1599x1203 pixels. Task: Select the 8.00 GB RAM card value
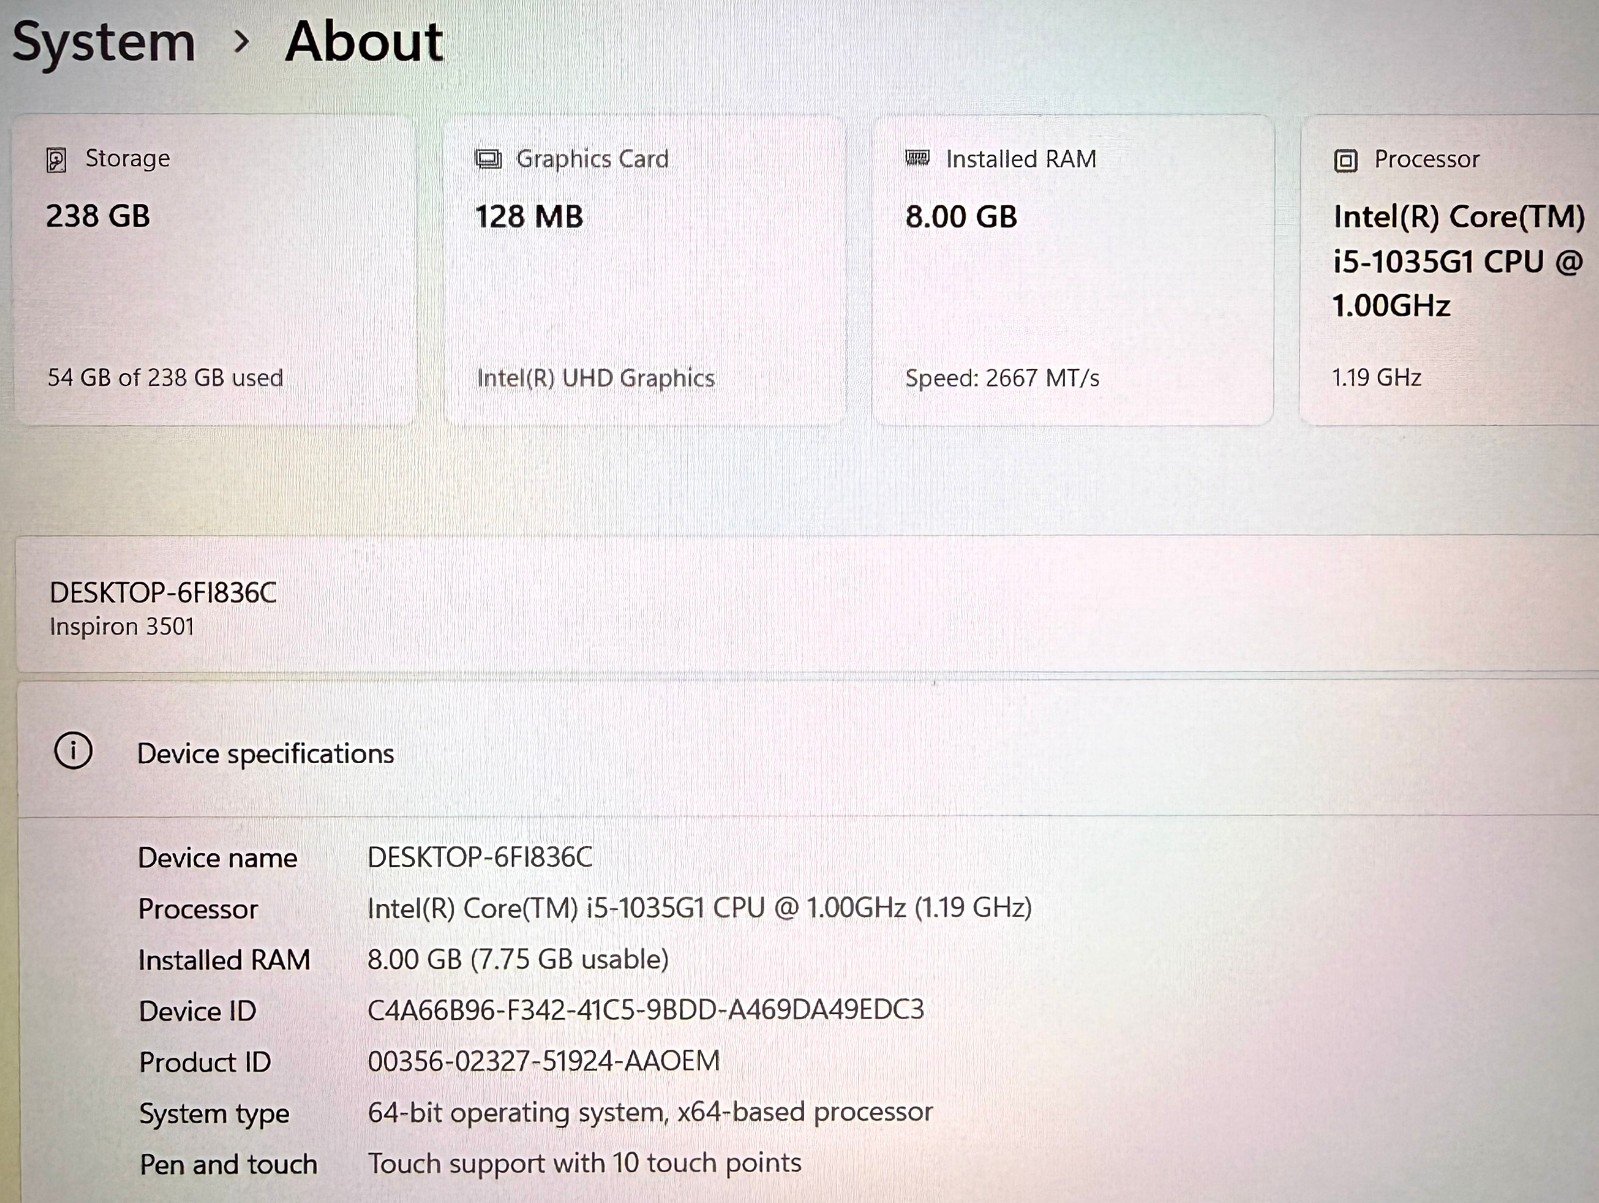961,217
